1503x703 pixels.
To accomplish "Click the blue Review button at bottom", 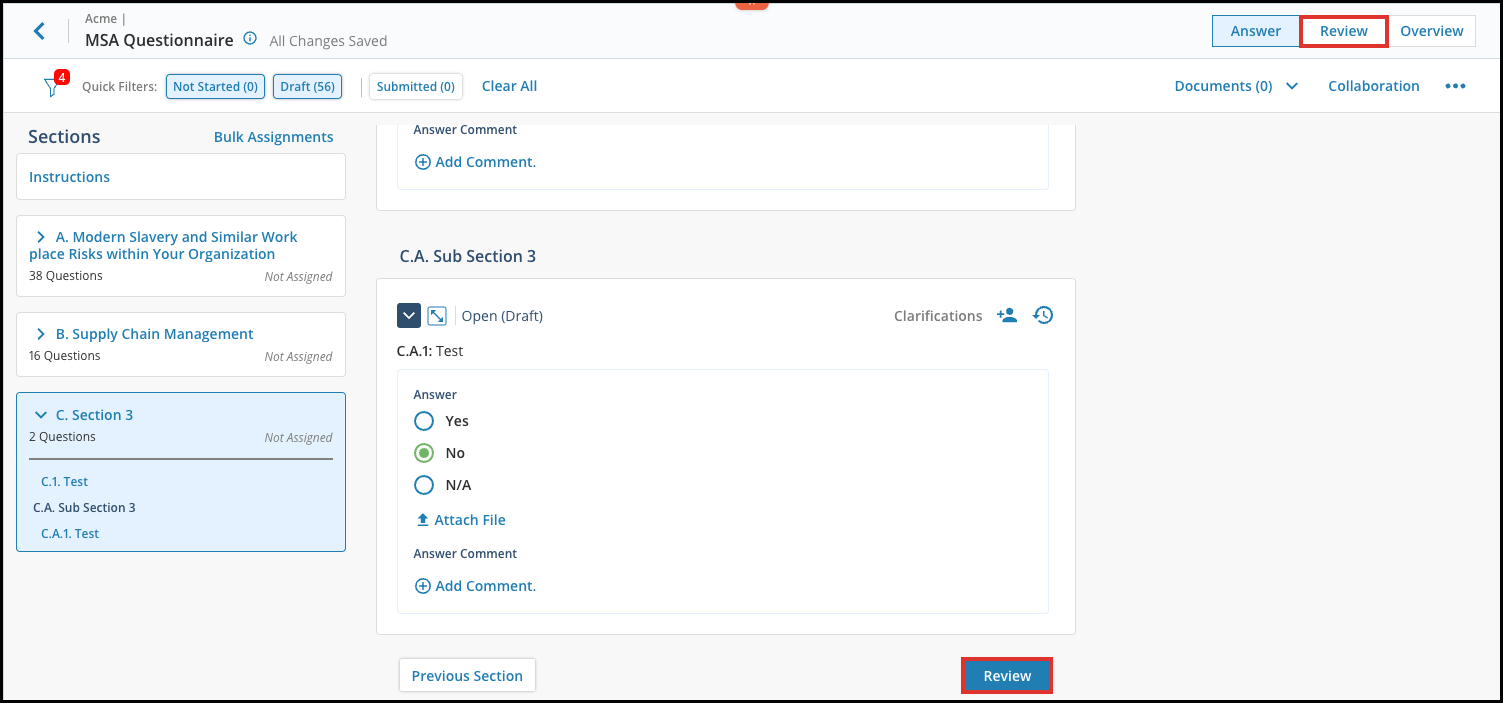I will pyautogui.click(x=1007, y=676).
